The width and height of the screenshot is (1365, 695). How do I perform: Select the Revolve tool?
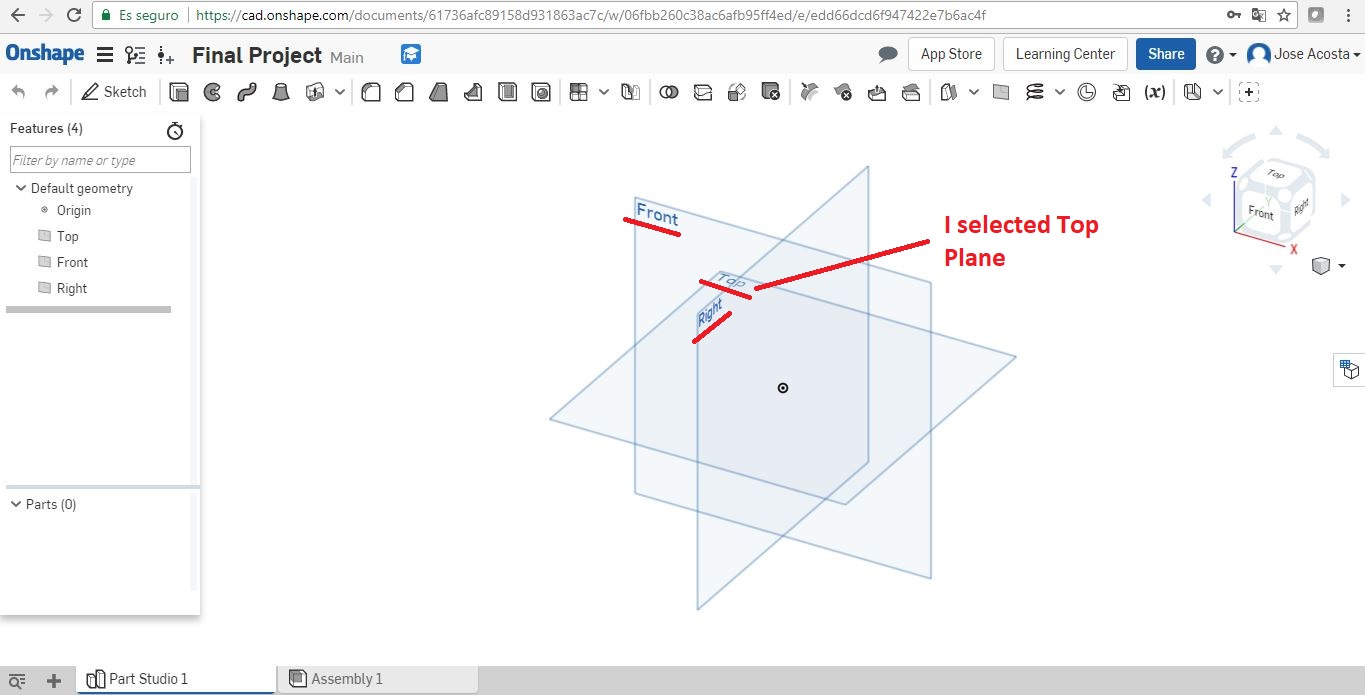(x=212, y=92)
